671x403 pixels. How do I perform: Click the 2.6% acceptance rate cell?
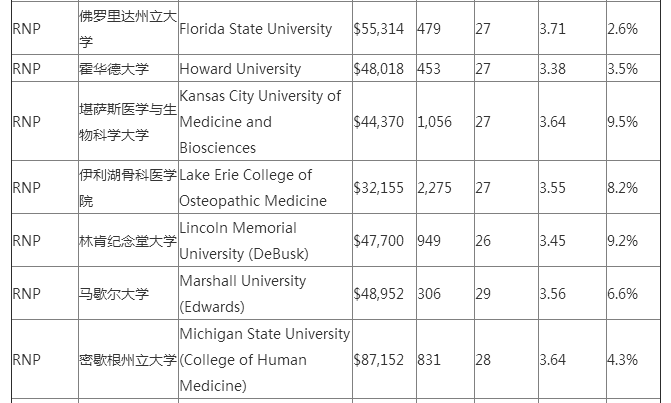click(622, 29)
